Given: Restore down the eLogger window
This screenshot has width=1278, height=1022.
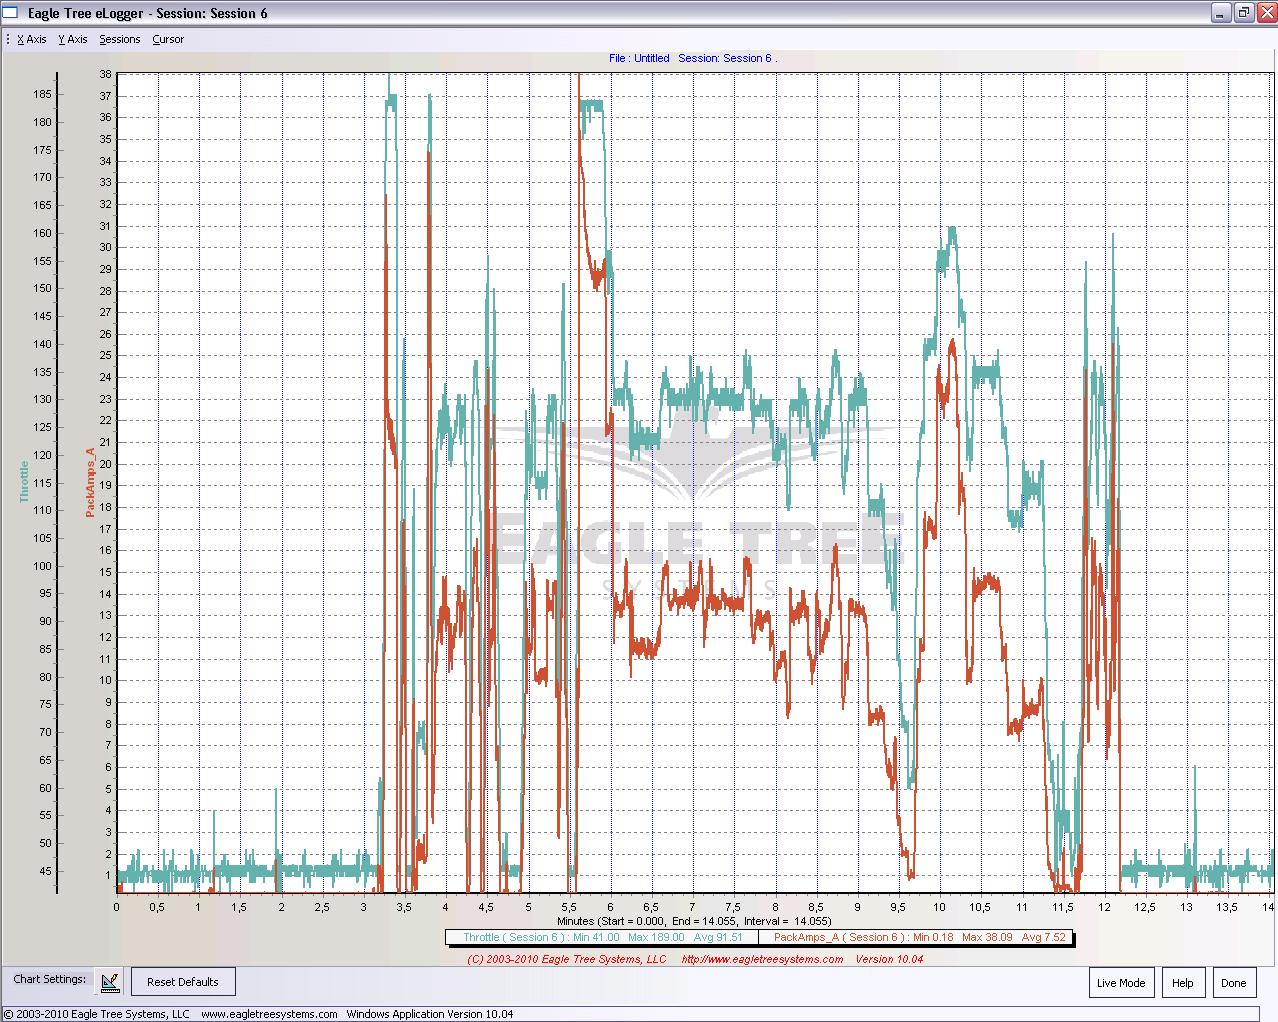Looking at the screenshot, I should tap(1243, 13).
